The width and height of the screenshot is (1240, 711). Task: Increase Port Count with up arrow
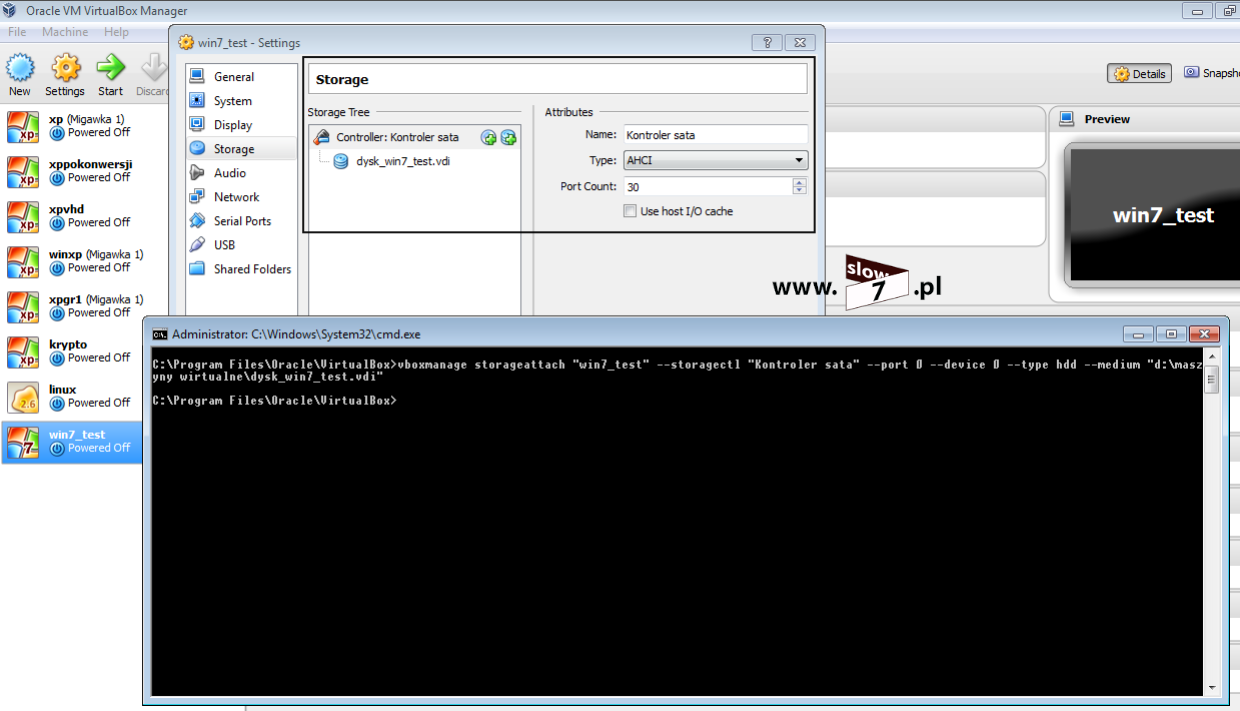(x=799, y=182)
